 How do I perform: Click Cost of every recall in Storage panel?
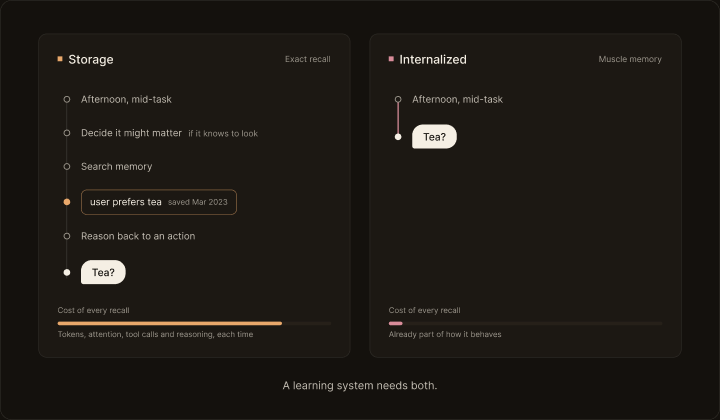93,310
